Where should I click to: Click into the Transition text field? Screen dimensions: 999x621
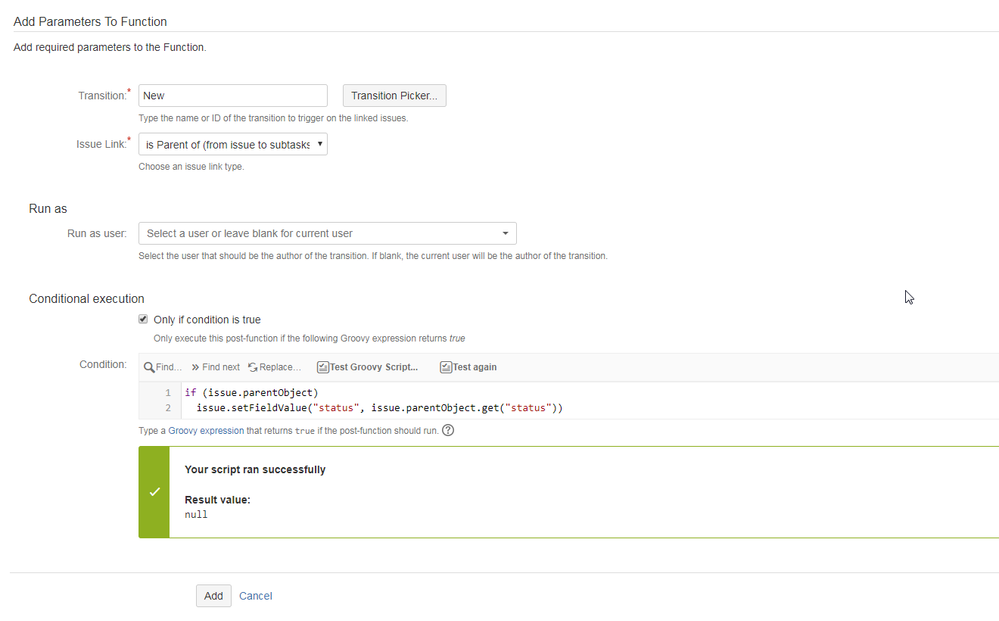pyautogui.click(x=233, y=96)
